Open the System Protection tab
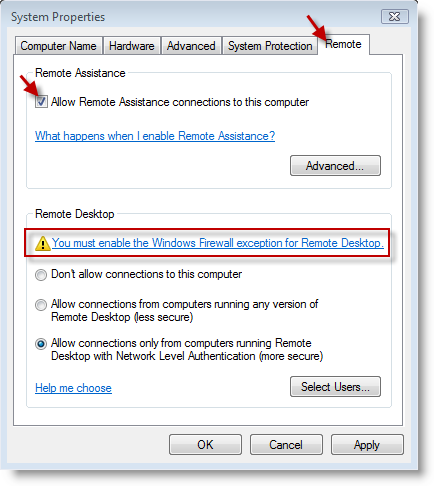Image resolution: width=434 pixels, height=486 pixels. [x=270, y=46]
